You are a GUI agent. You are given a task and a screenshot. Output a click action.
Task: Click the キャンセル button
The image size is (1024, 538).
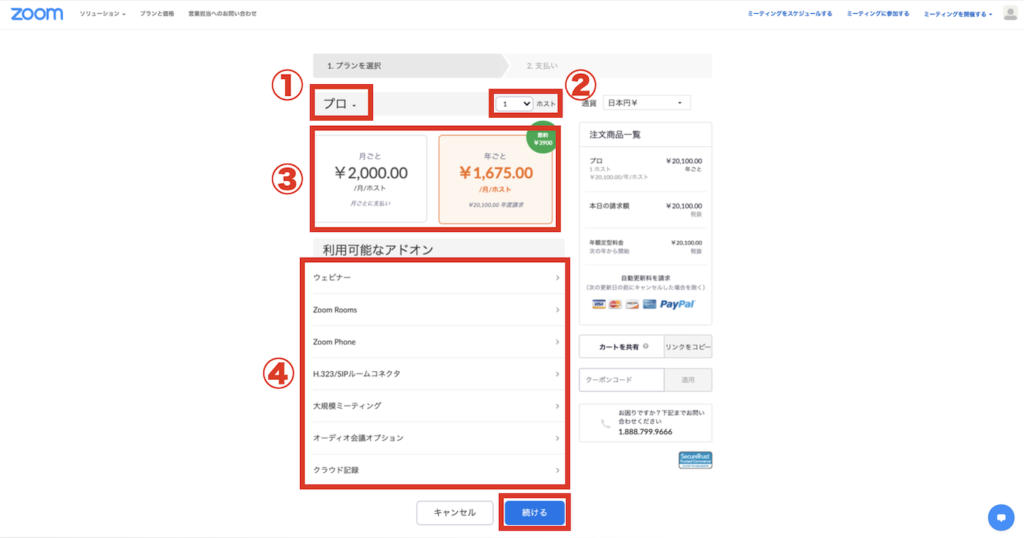coord(454,512)
